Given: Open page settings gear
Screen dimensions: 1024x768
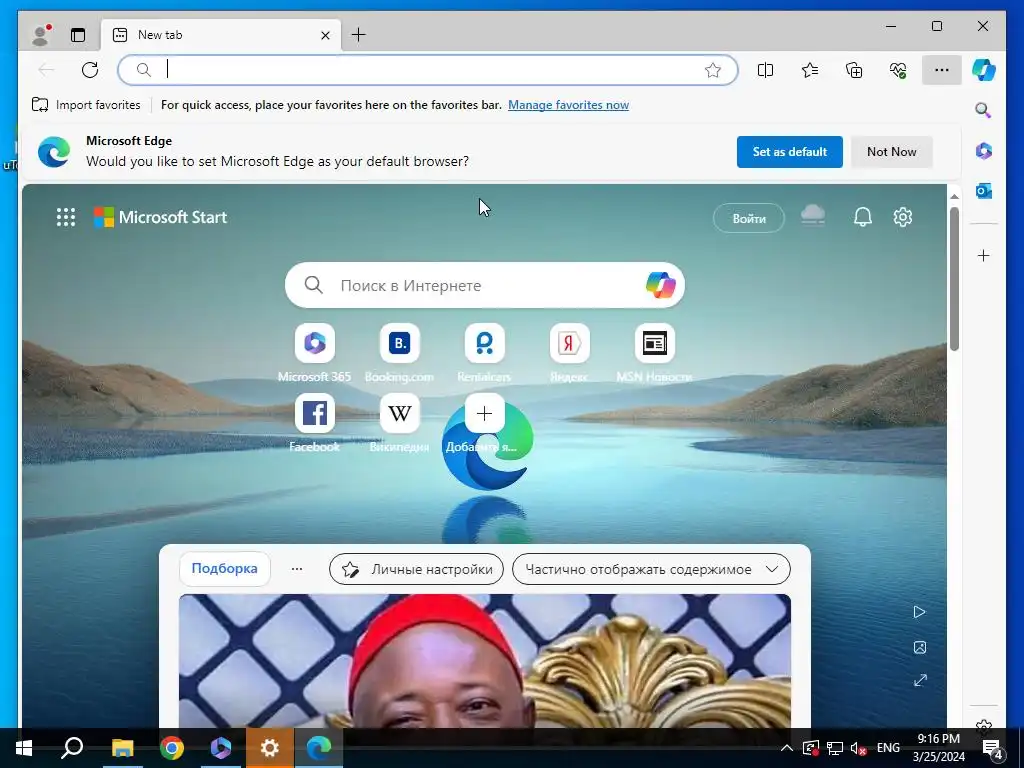Looking at the screenshot, I should point(903,217).
